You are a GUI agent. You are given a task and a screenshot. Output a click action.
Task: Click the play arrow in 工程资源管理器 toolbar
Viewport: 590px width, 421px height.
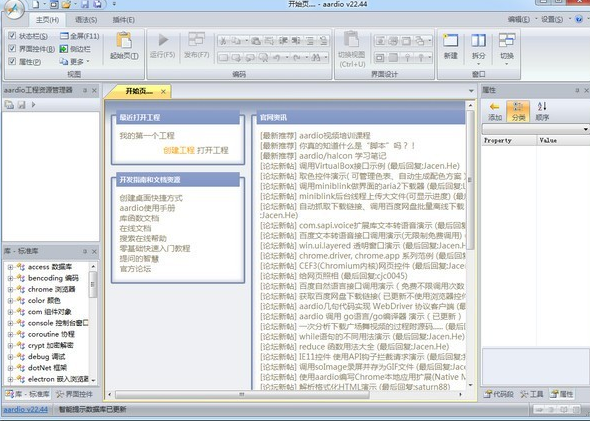click(33, 105)
